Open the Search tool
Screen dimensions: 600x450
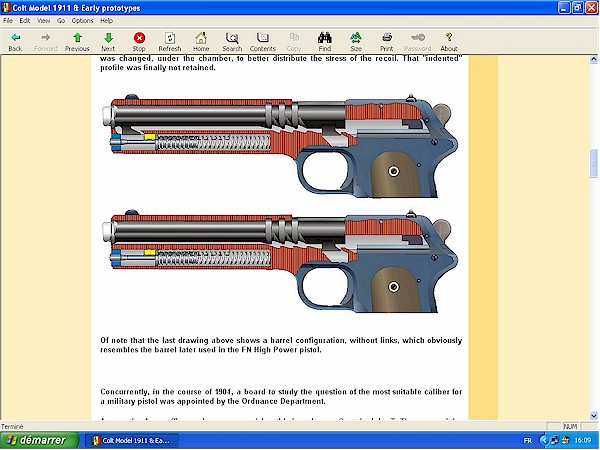[x=232, y=42]
